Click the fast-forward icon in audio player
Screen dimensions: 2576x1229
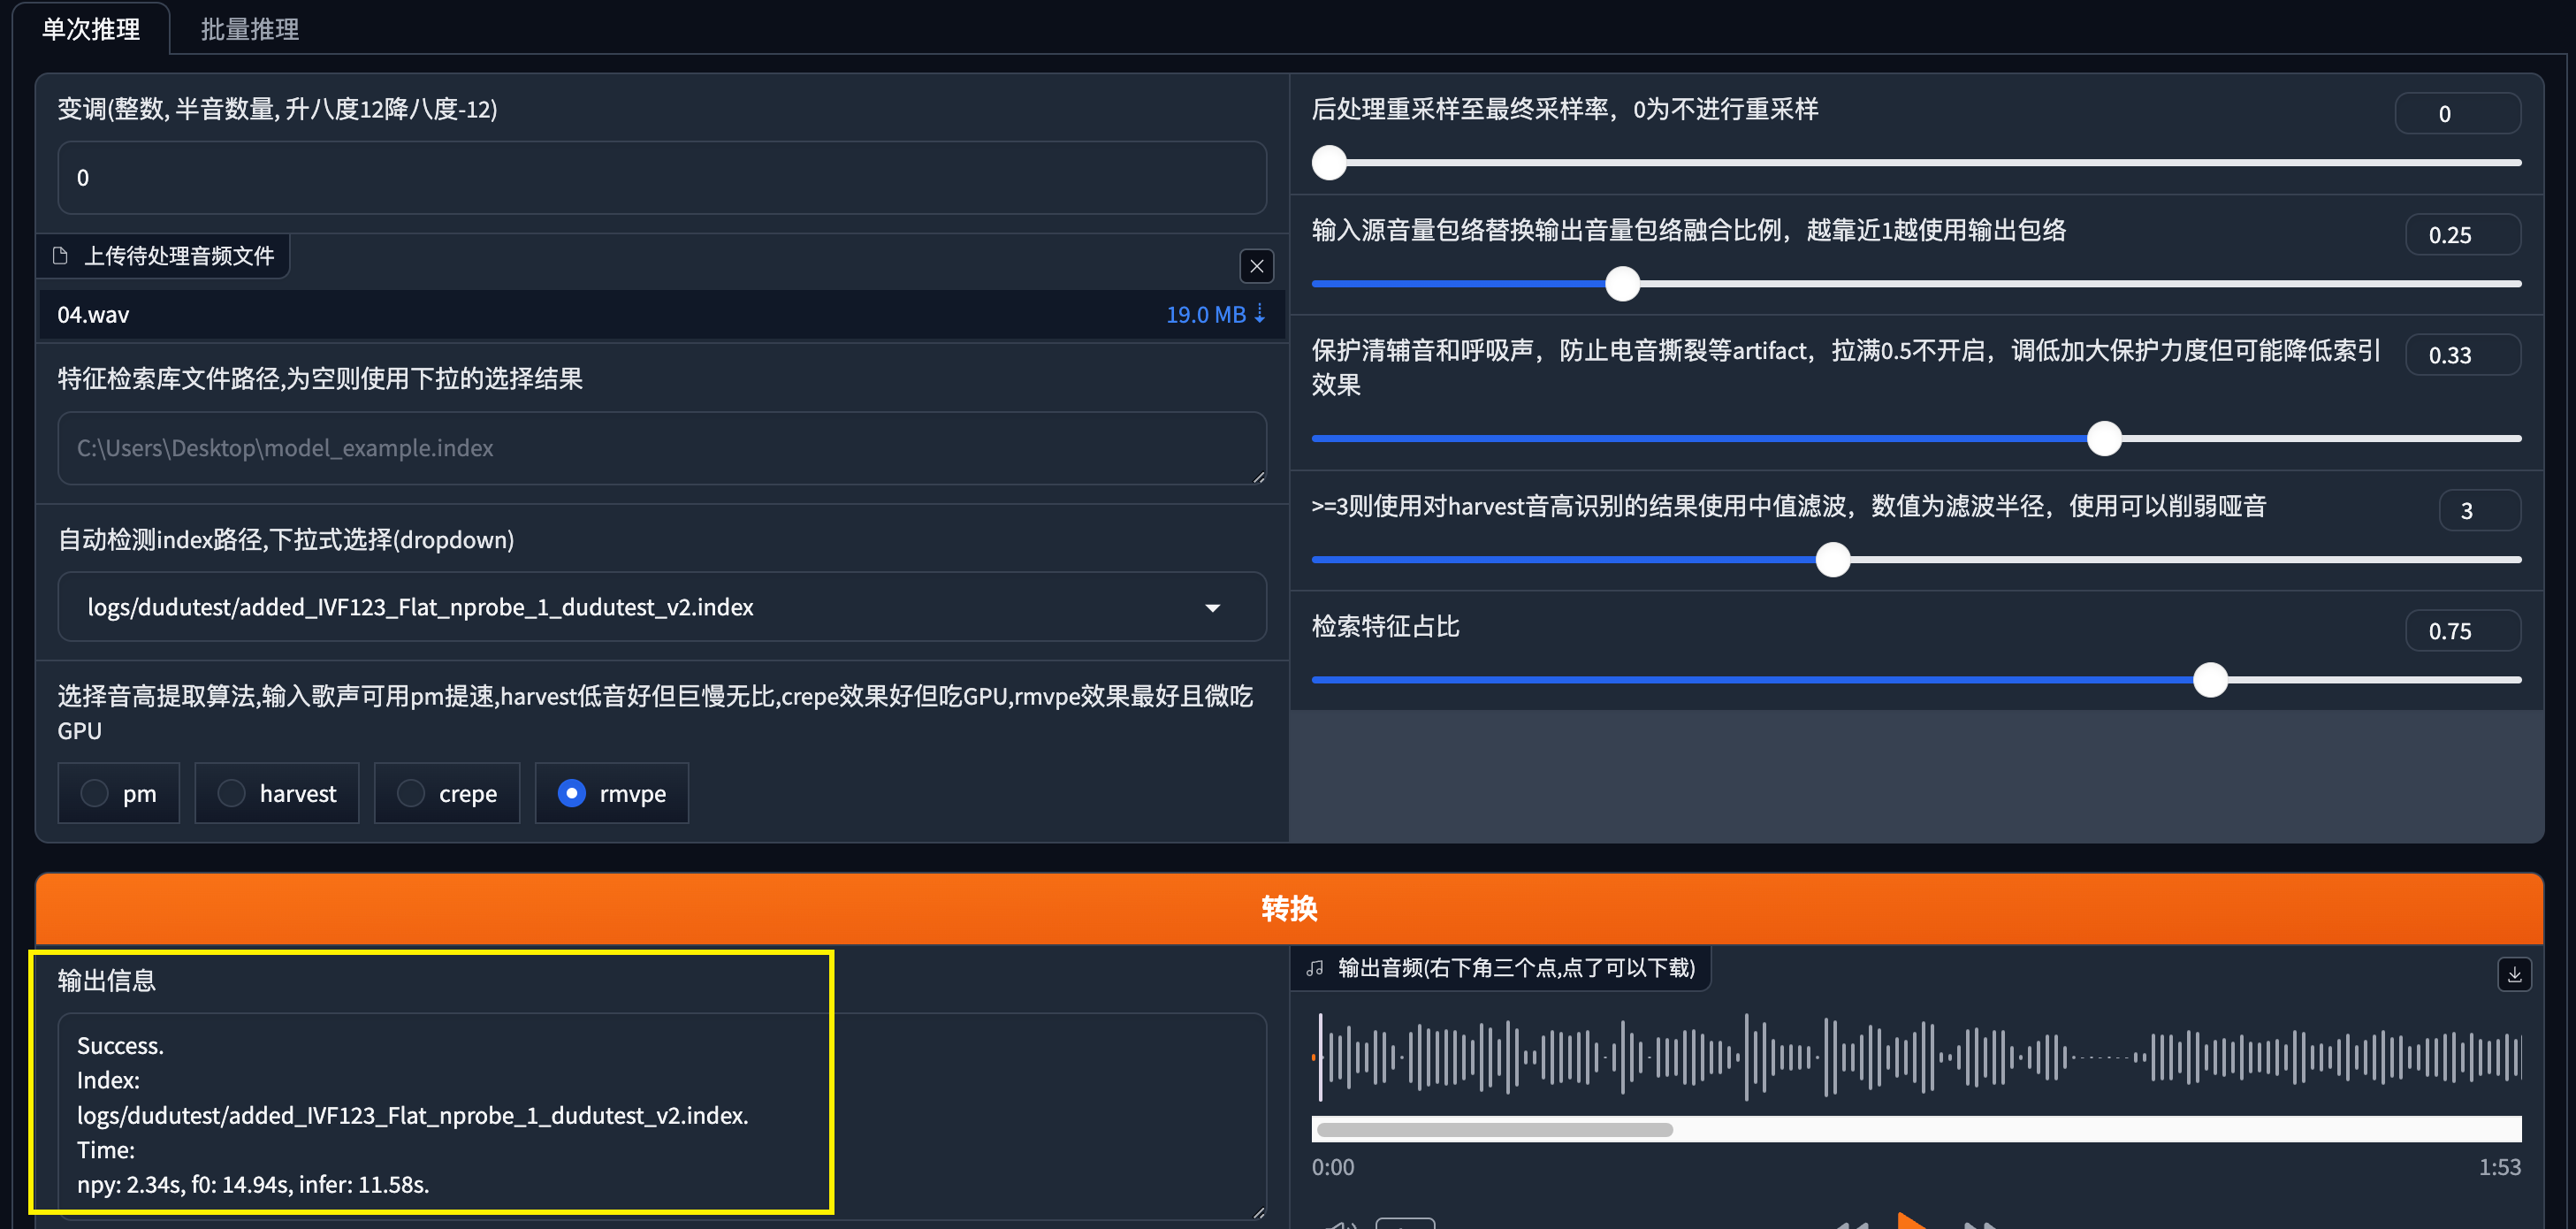pos(1979,1224)
